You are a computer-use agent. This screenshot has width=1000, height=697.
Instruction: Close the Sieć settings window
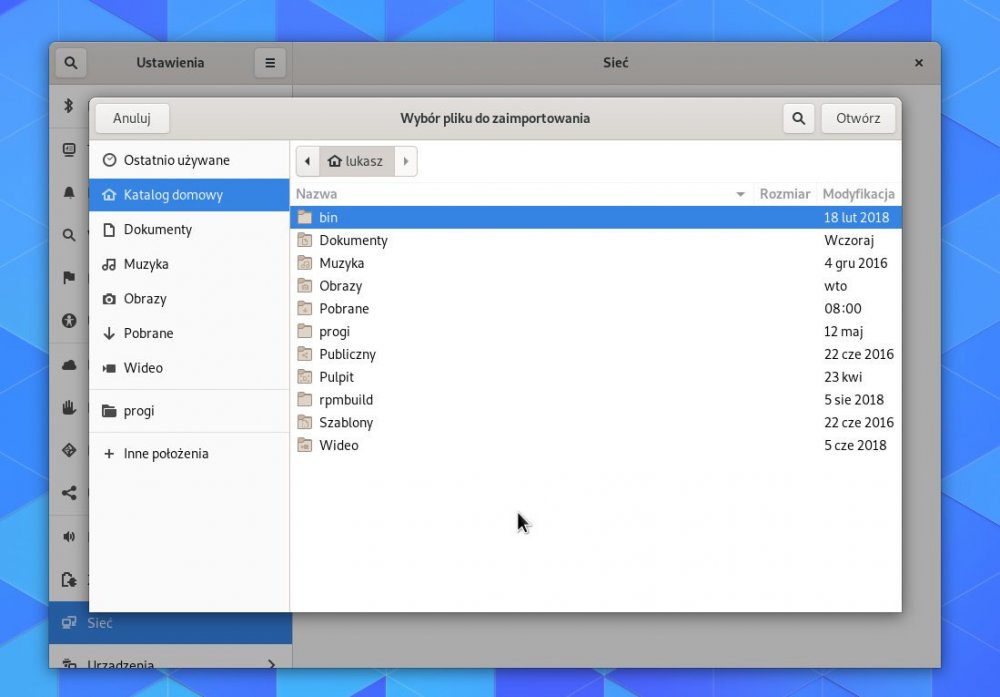918,62
